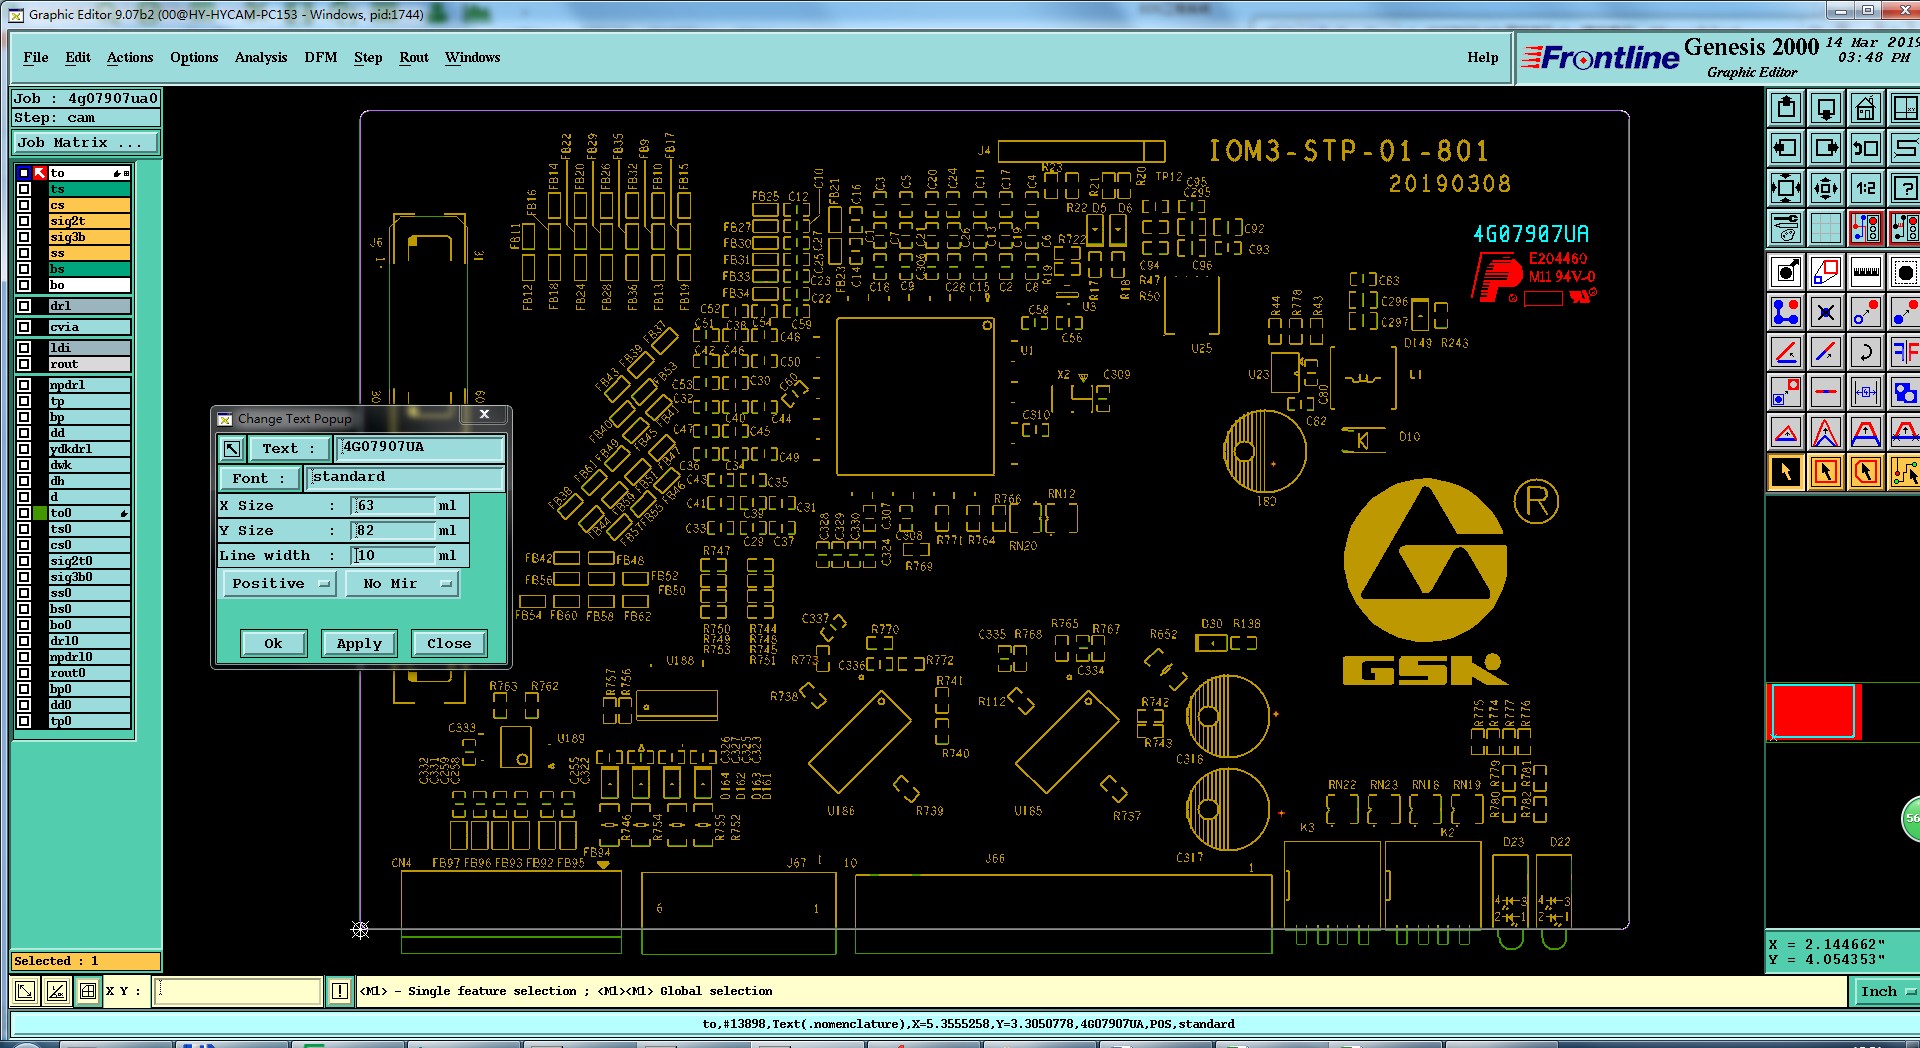Open the Positive polarity dropdown
The image size is (1920, 1048).
pos(278,584)
